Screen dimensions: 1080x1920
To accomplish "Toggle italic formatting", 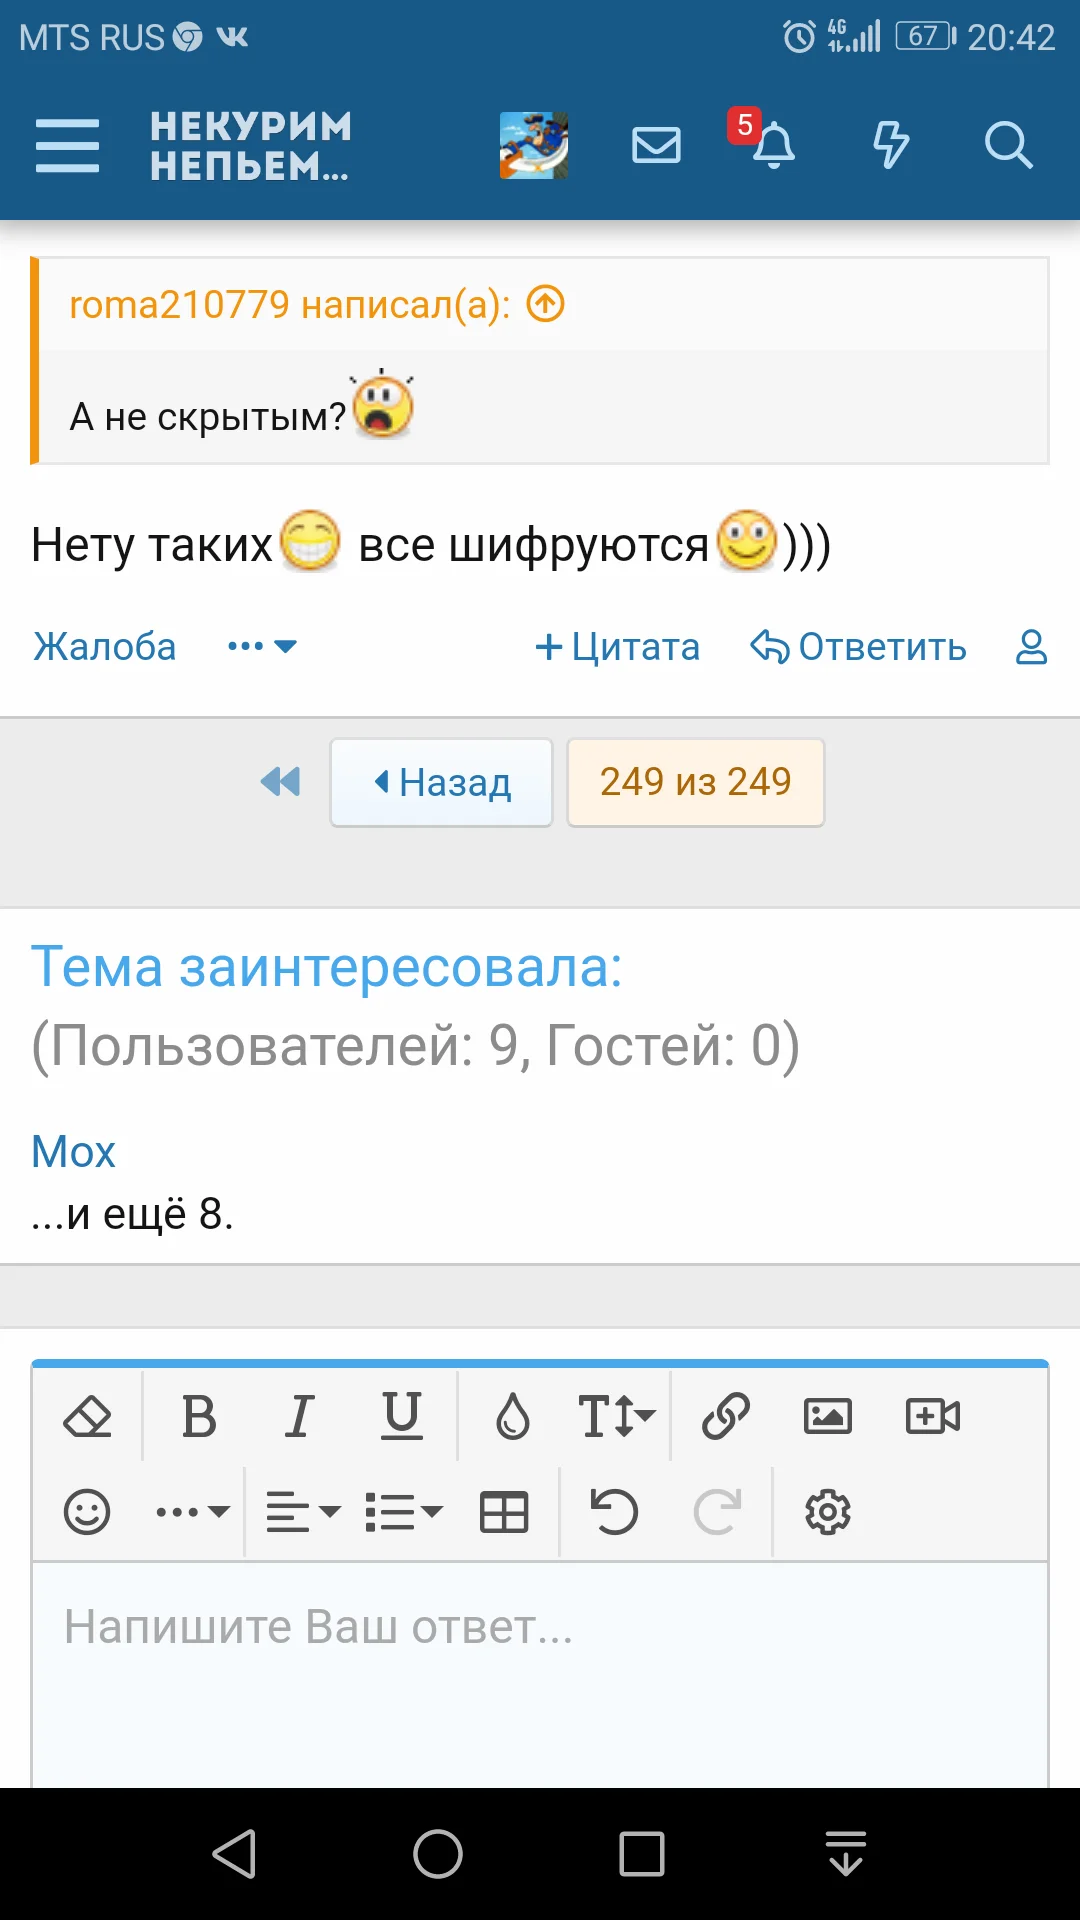I will [x=300, y=1416].
